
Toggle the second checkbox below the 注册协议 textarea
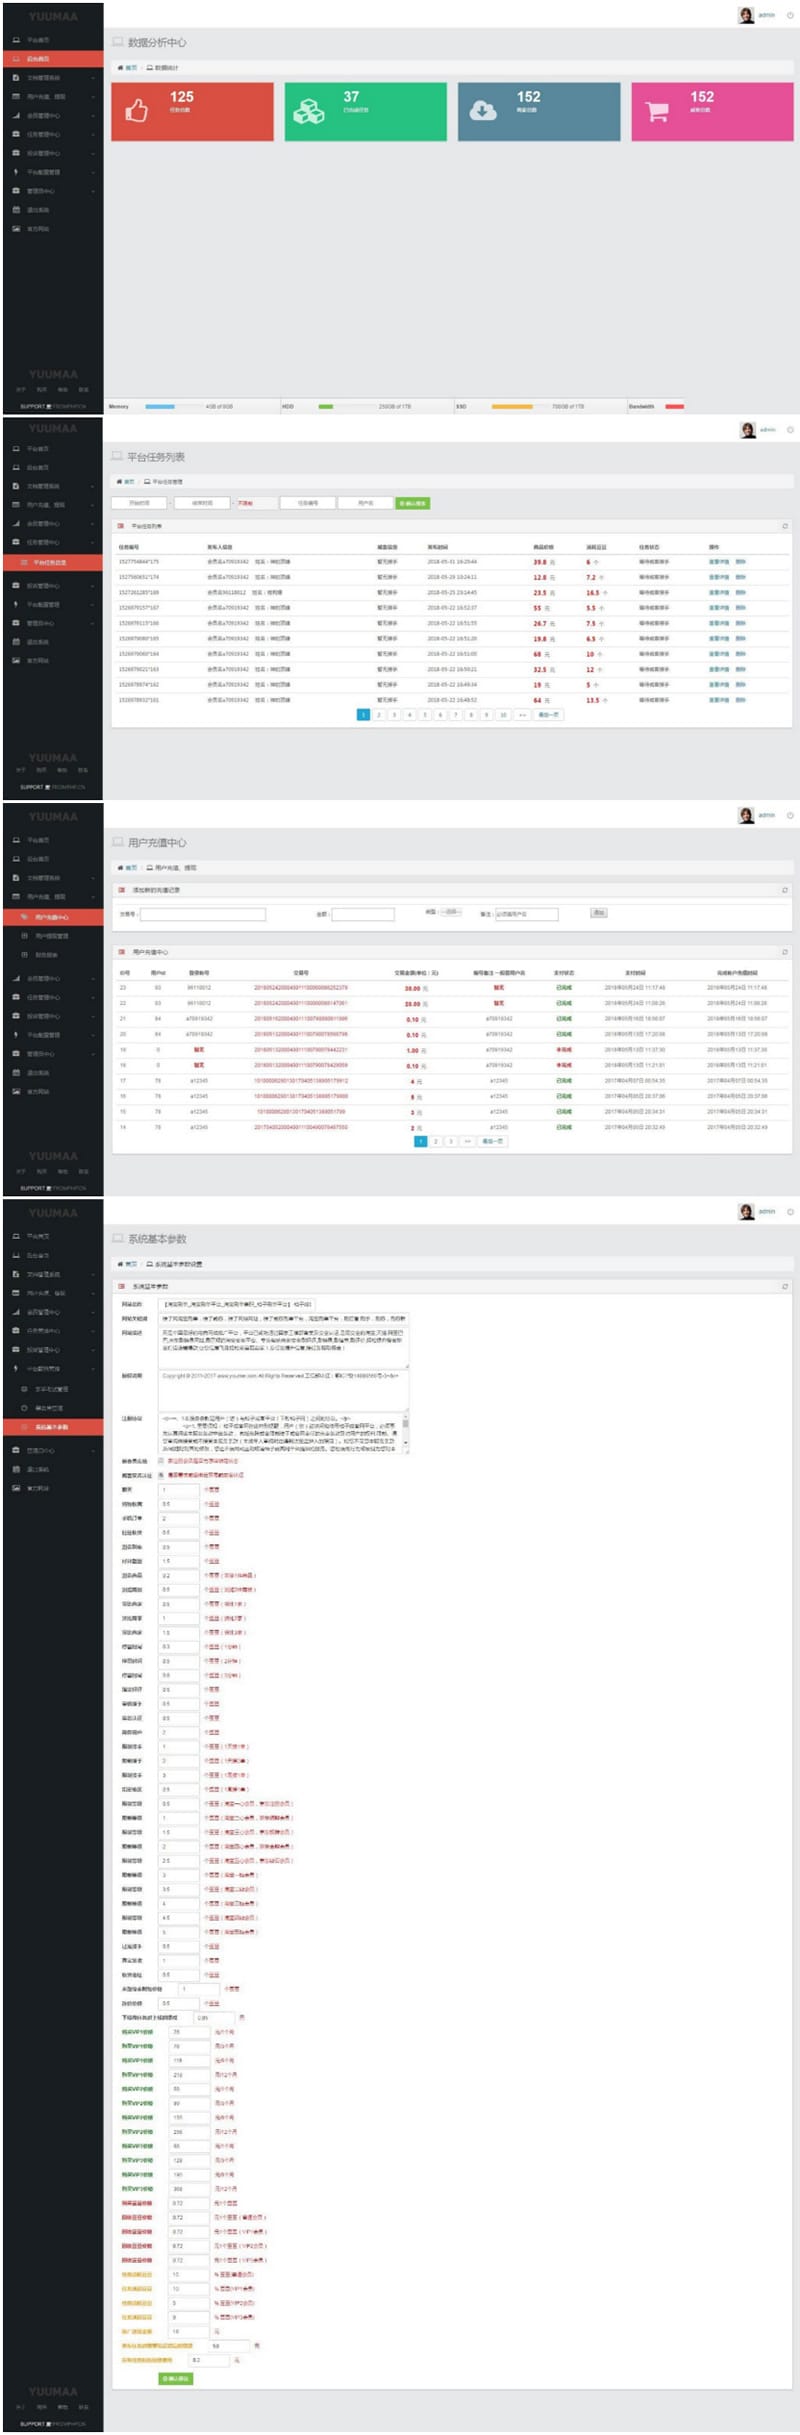coord(161,1475)
